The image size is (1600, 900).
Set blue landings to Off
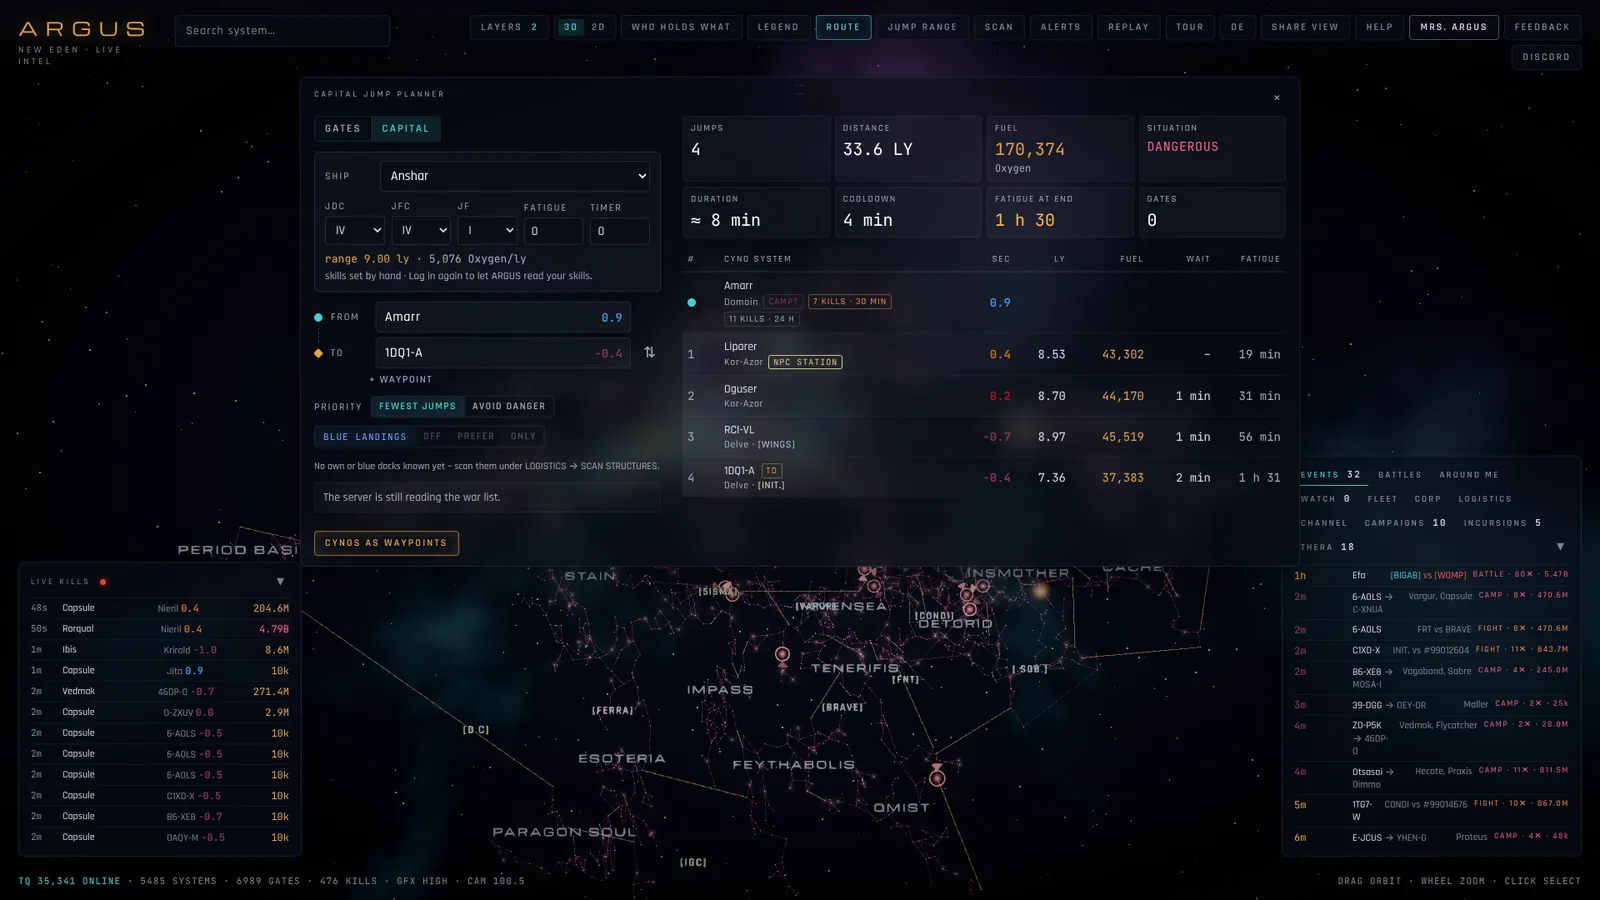(x=432, y=436)
